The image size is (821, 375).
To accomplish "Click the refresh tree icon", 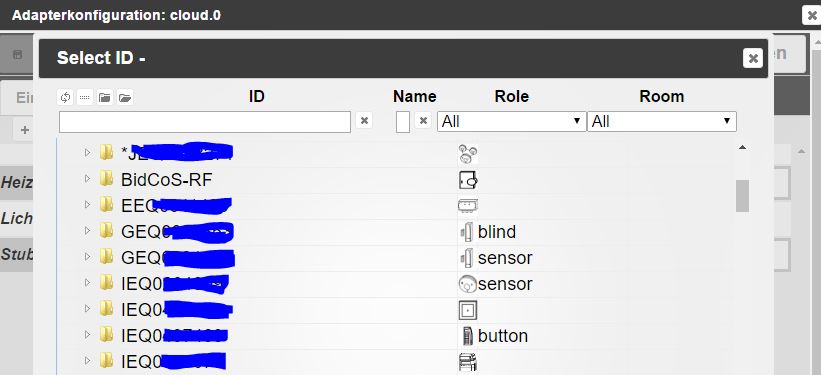I will click(x=65, y=97).
